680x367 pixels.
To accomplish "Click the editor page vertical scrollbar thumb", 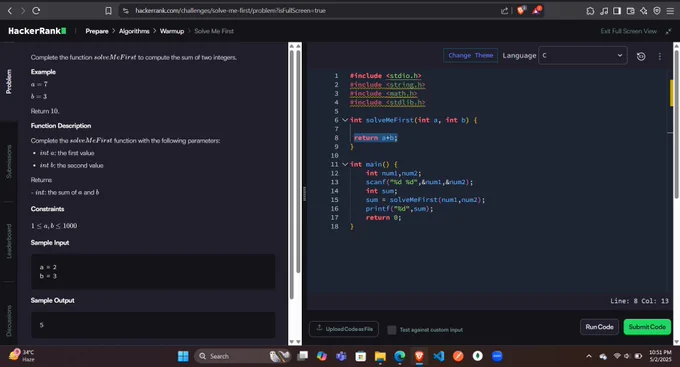I will coord(677,124).
